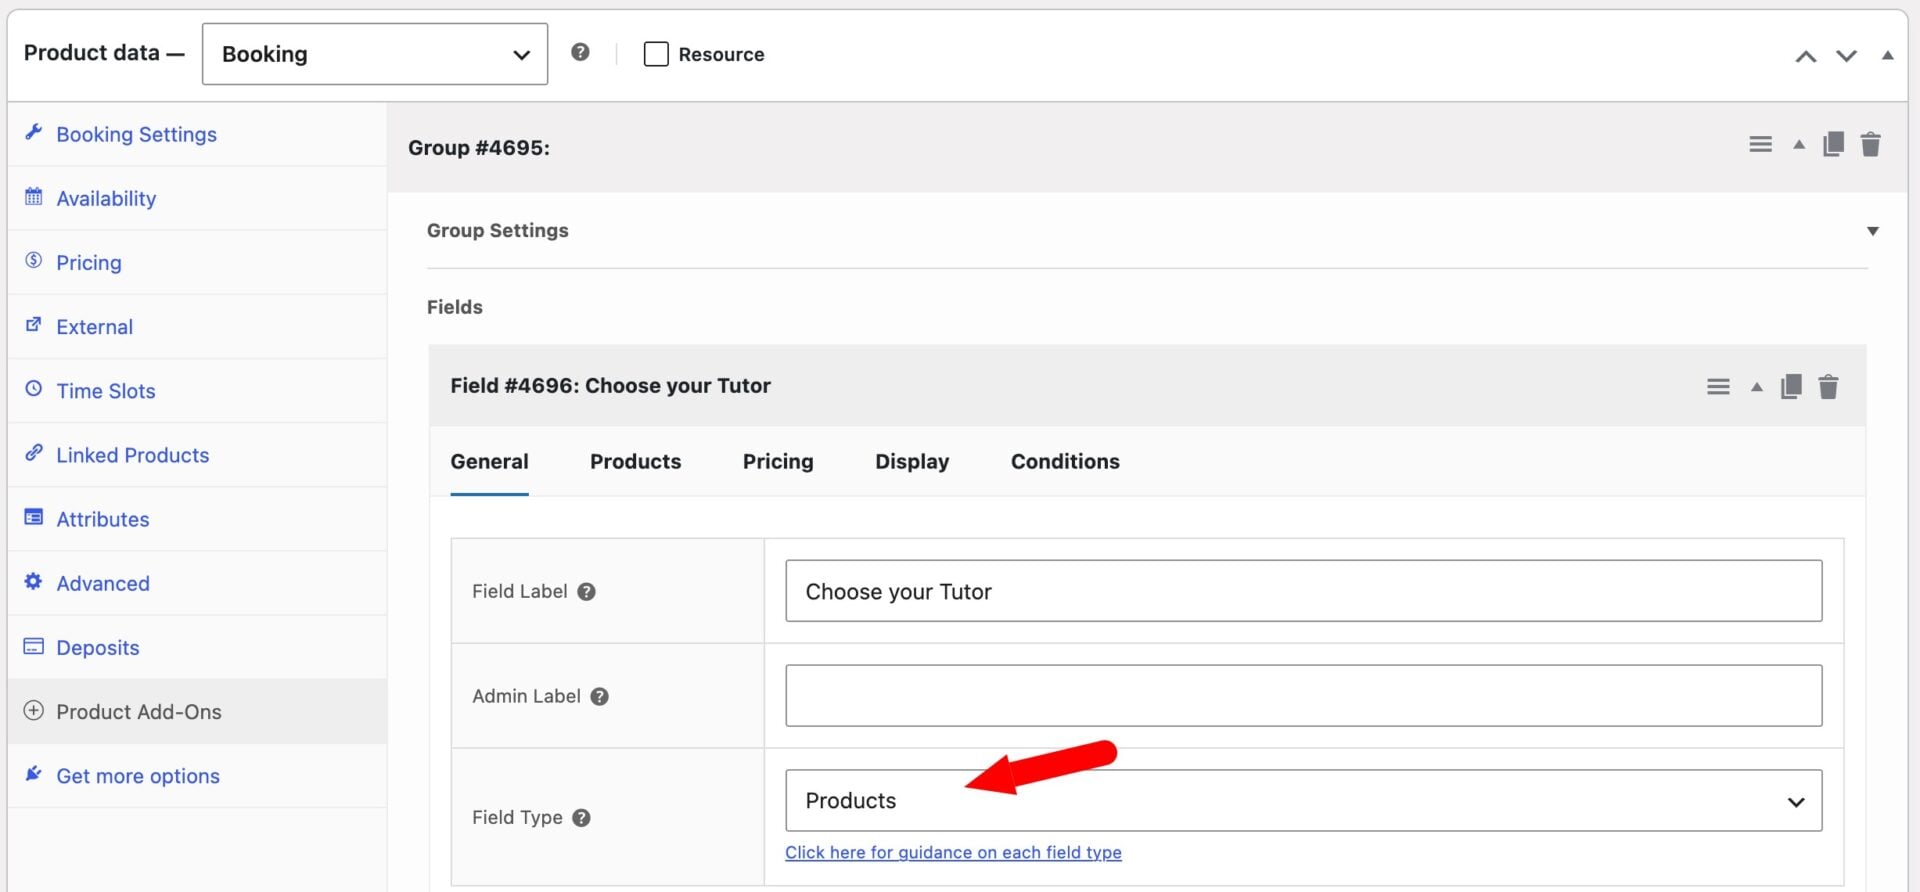Duplicate Group #4695
This screenshot has width=1920, height=892.
[1833, 145]
